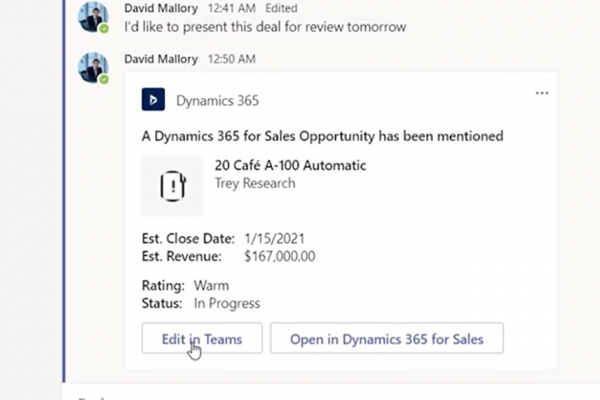Select the opportunity alert thumbnail icon
The height and width of the screenshot is (400, 600).
click(x=172, y=186)
